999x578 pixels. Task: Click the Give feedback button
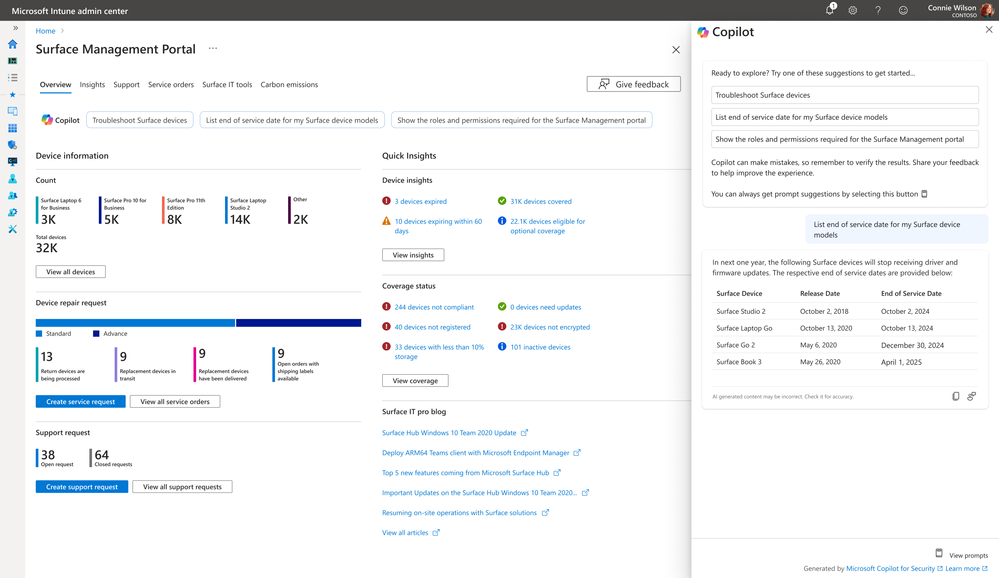tap(633, 84)
